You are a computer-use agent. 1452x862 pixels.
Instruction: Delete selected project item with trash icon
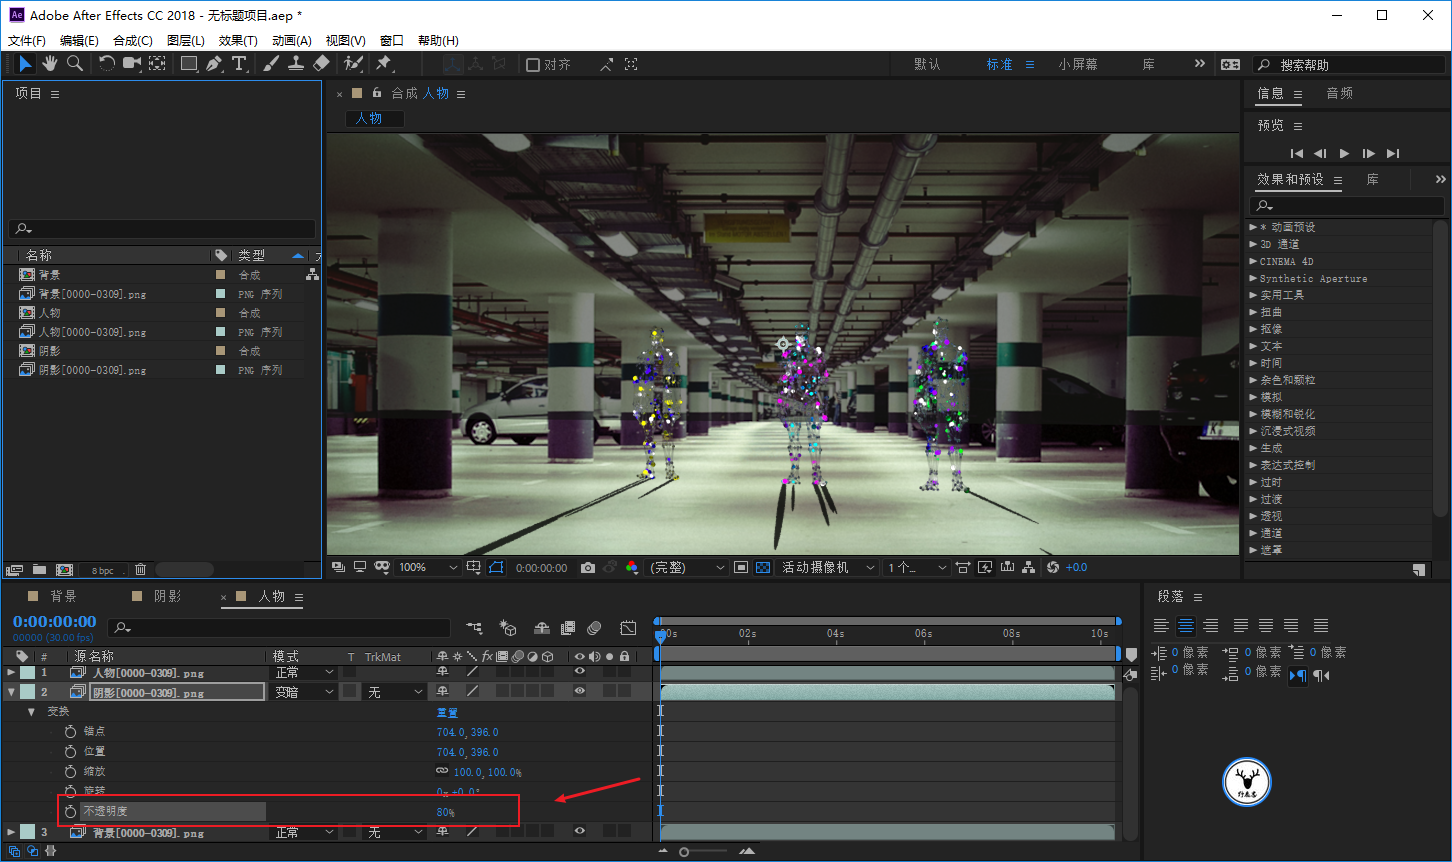[140, 570]
